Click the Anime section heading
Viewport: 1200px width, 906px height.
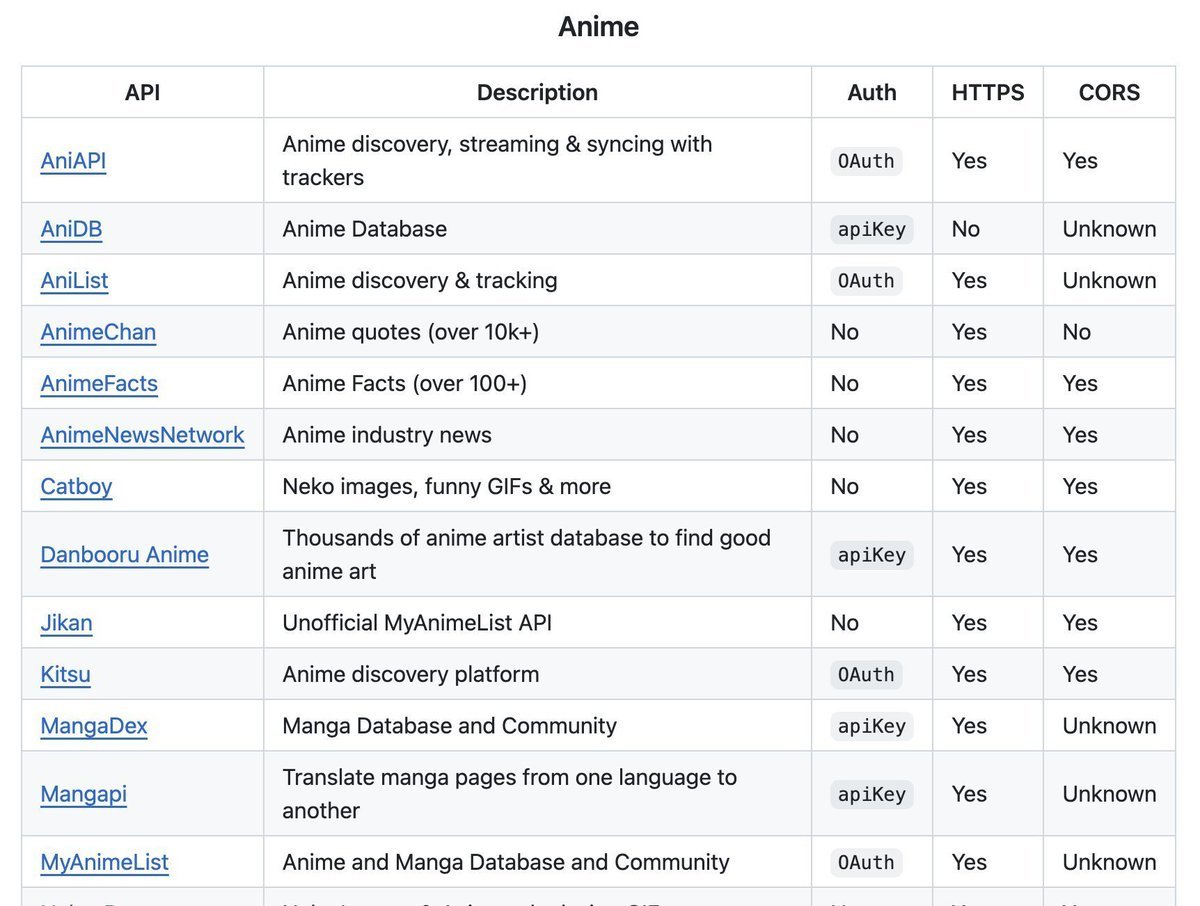point(598,27)
